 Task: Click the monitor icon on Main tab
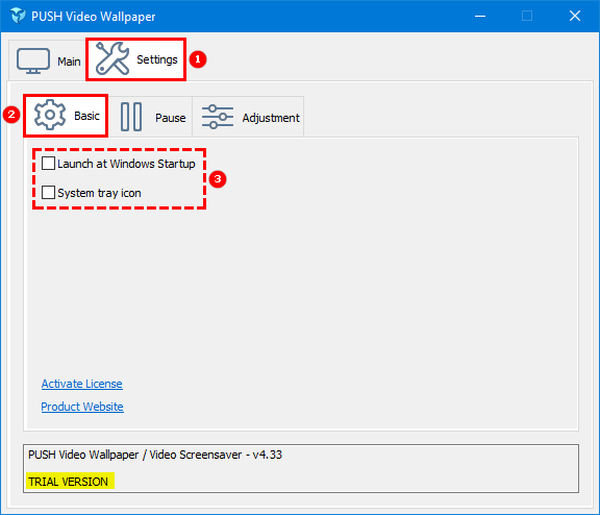(x=33, y=60)
